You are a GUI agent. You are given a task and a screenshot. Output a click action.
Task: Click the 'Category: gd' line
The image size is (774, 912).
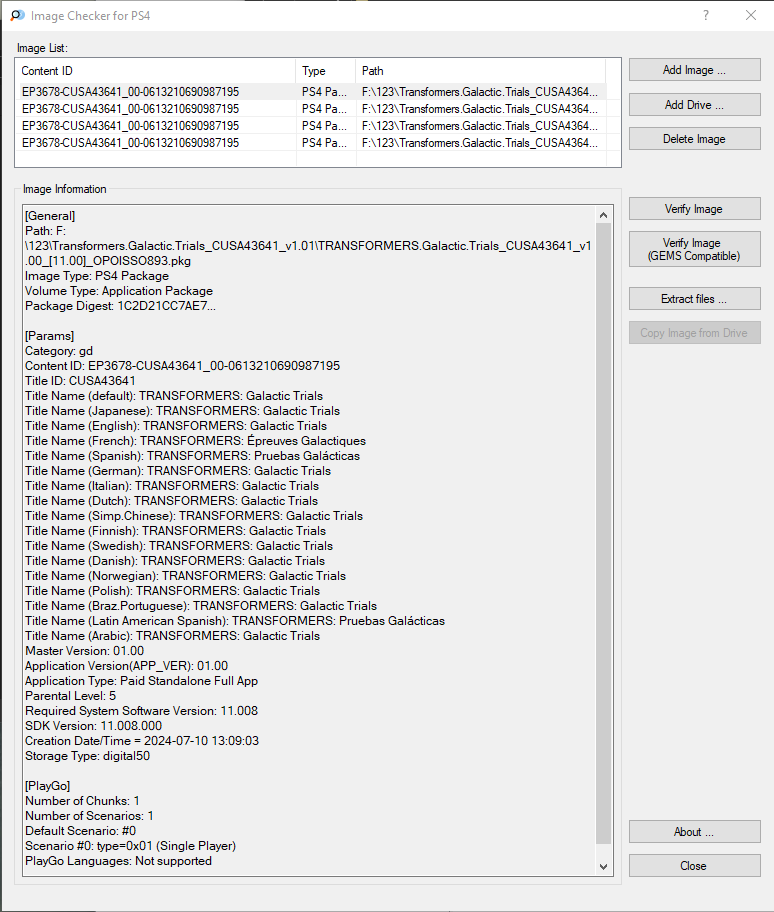[x=59, y=351]
